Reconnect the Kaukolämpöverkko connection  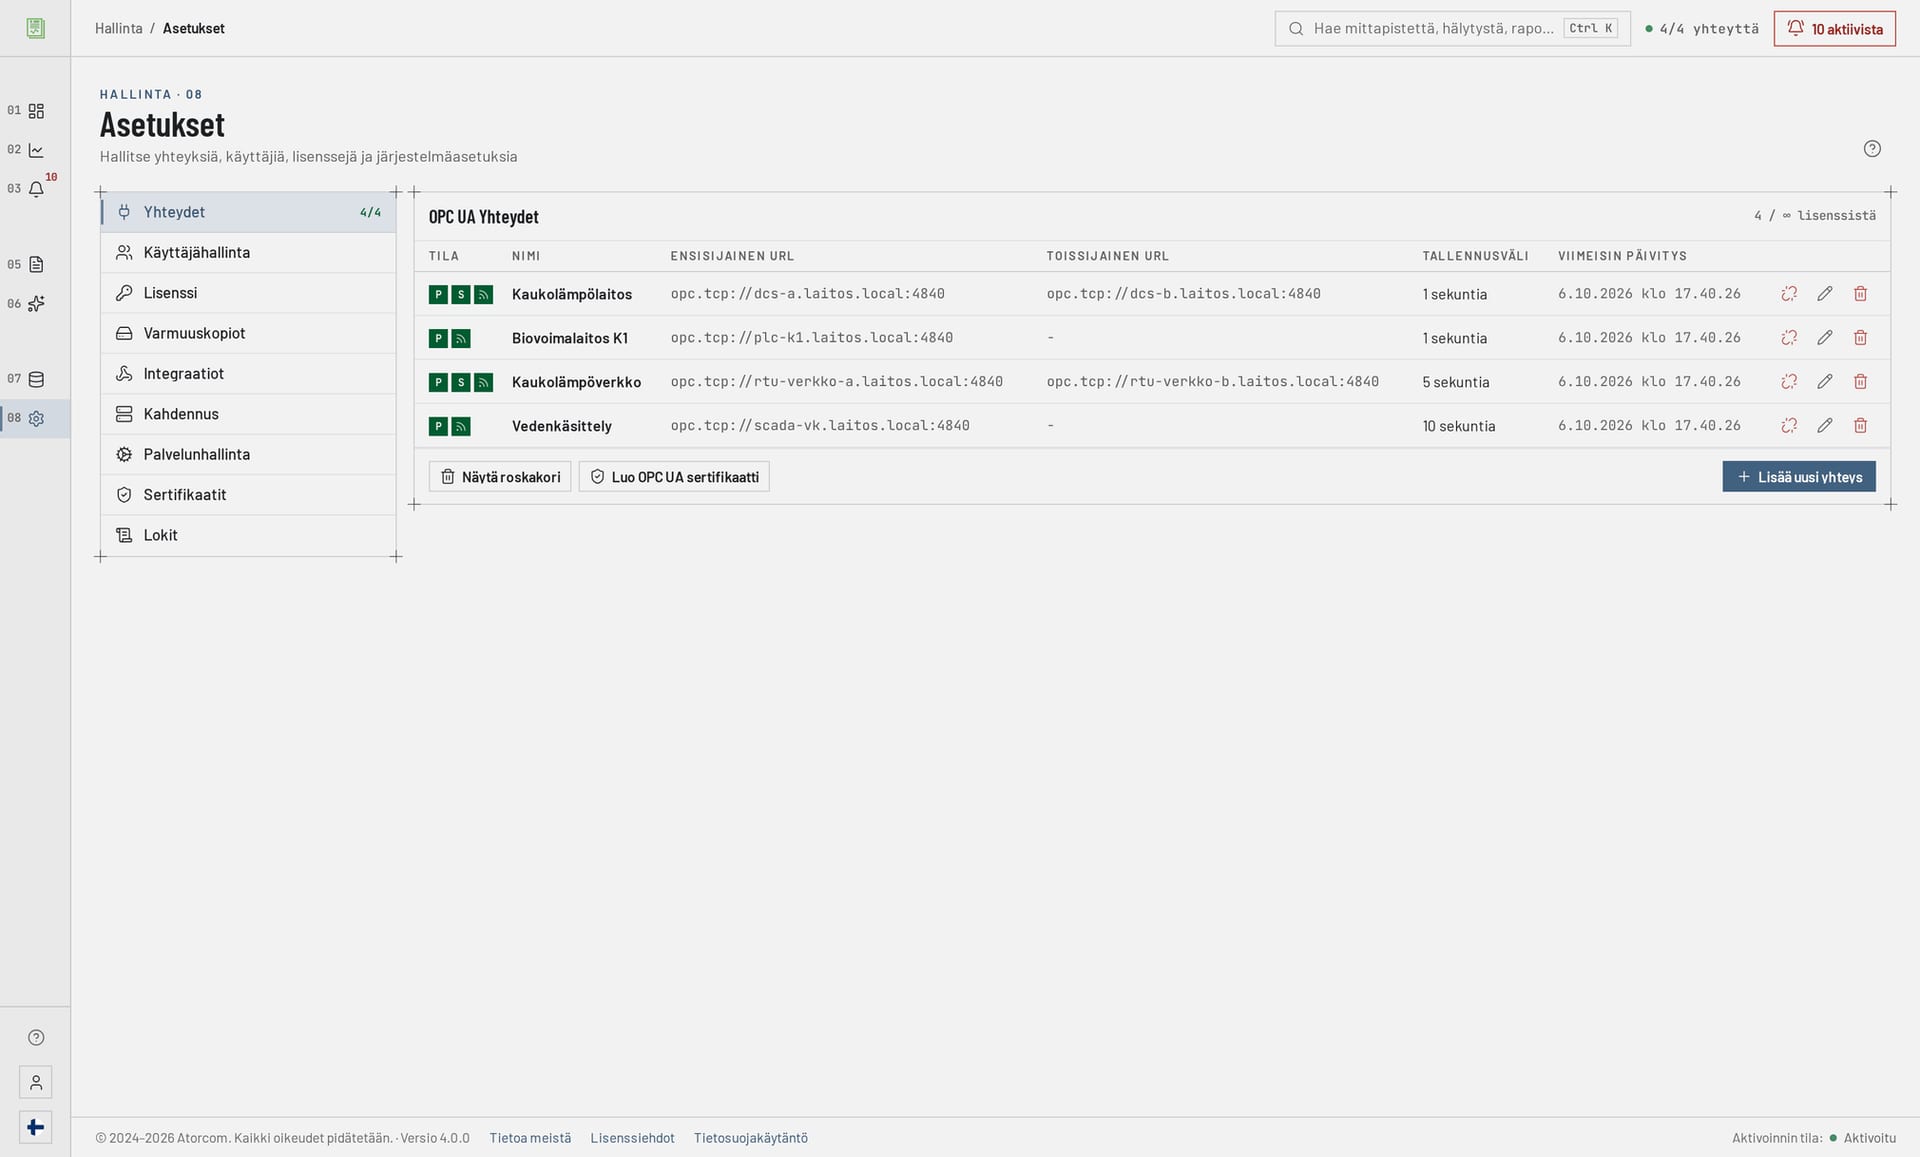tap(1789, 382)
